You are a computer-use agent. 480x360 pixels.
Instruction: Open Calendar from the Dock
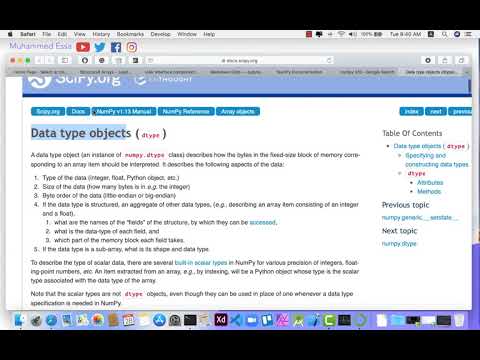coord(129,320)
